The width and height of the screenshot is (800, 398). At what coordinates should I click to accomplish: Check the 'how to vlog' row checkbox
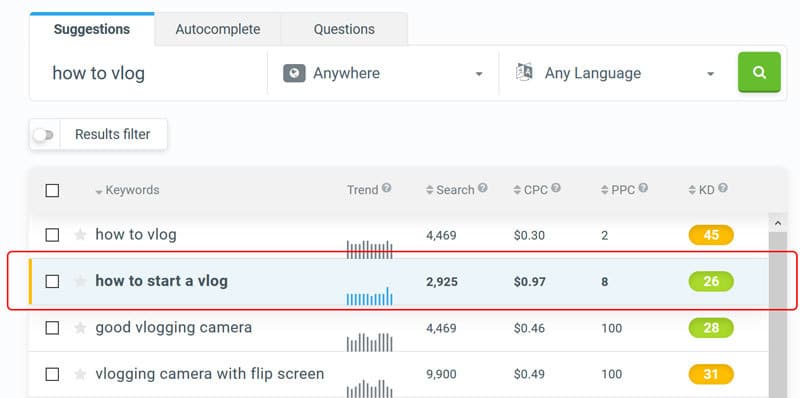(52, 235)
